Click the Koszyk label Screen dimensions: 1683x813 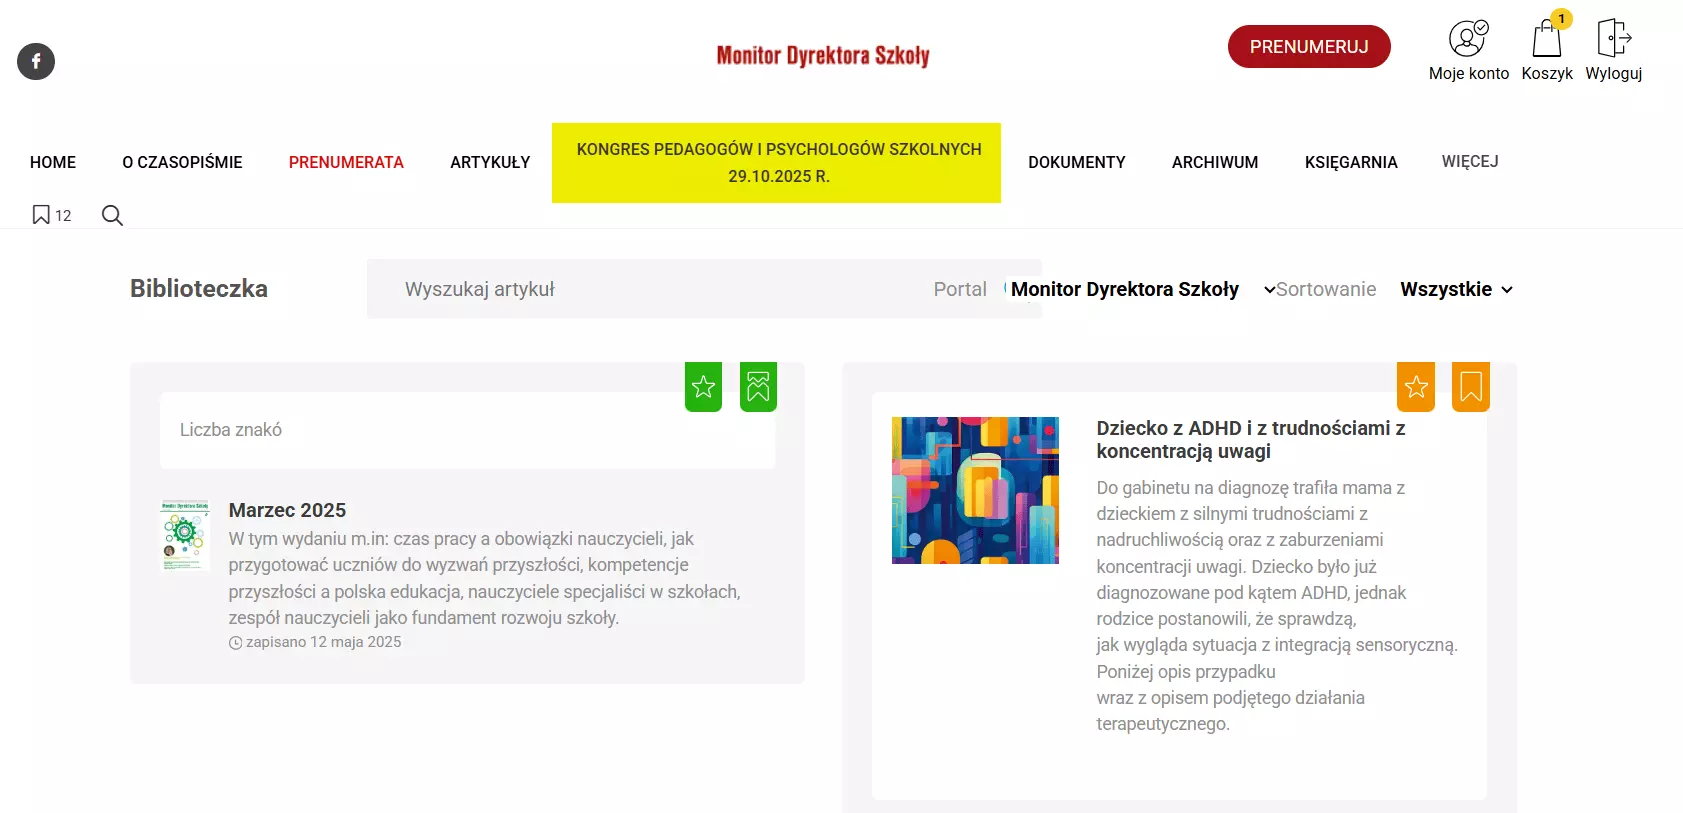click(x=1547, y=73)
